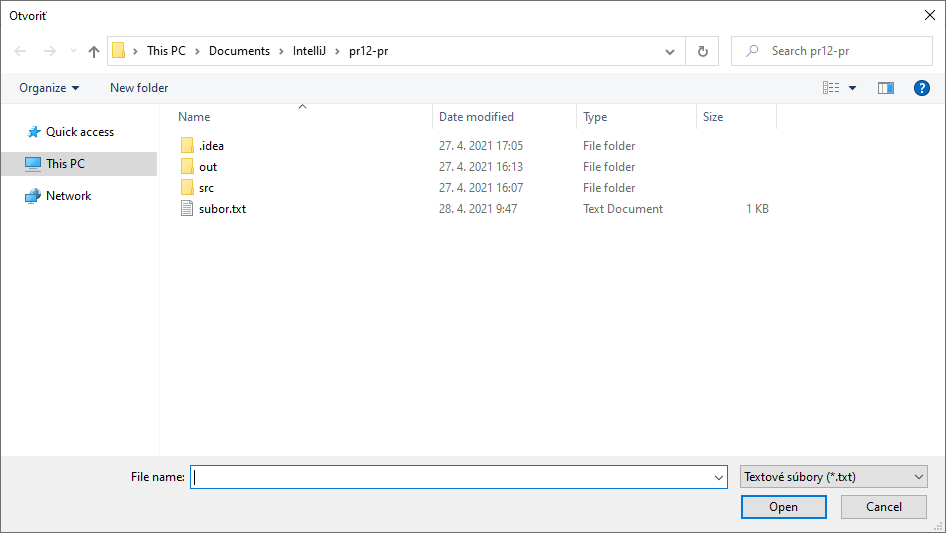Click the Open button

click(783, 507)
